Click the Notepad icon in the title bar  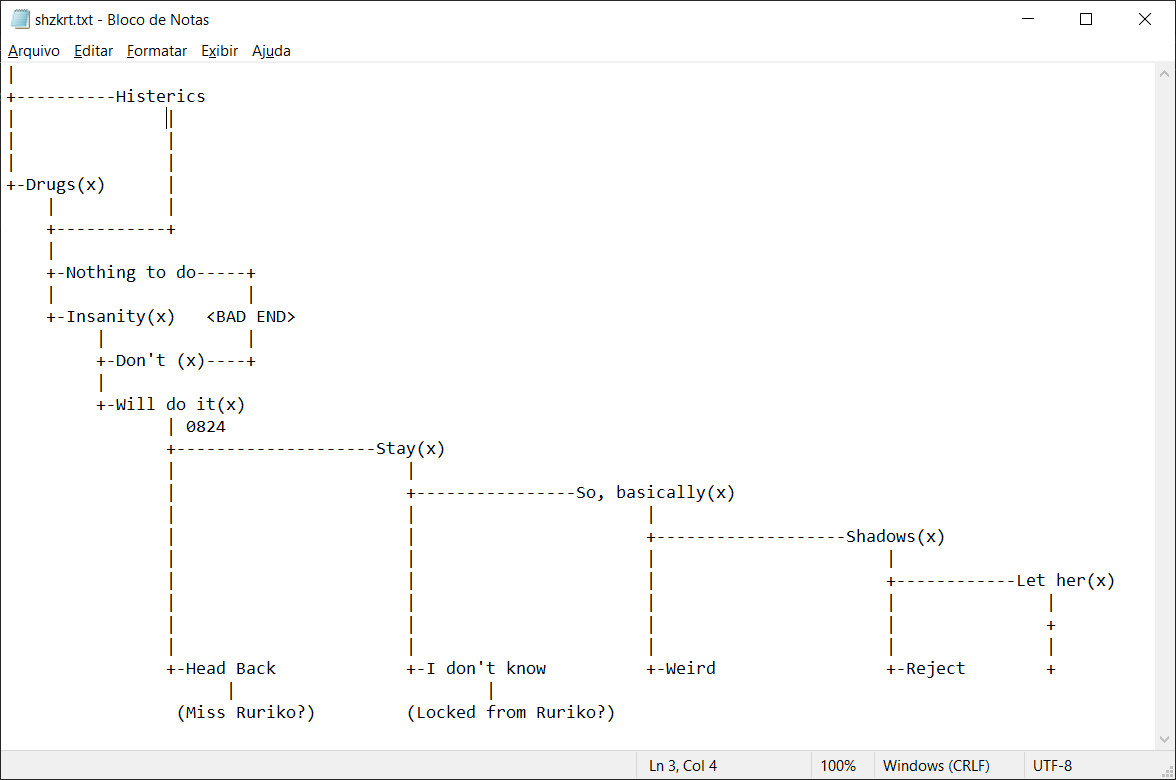click(x=20, y=20)
